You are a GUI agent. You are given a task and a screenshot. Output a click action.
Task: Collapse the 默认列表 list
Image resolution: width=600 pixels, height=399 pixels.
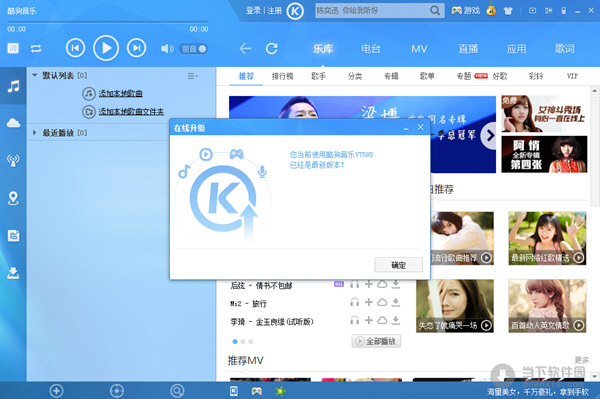click(x=35, y=75)
